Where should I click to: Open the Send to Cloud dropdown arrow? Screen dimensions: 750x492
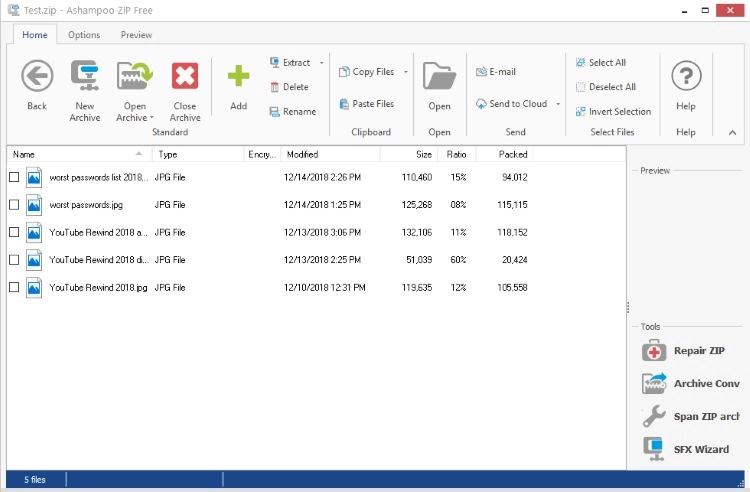[558, 104]
